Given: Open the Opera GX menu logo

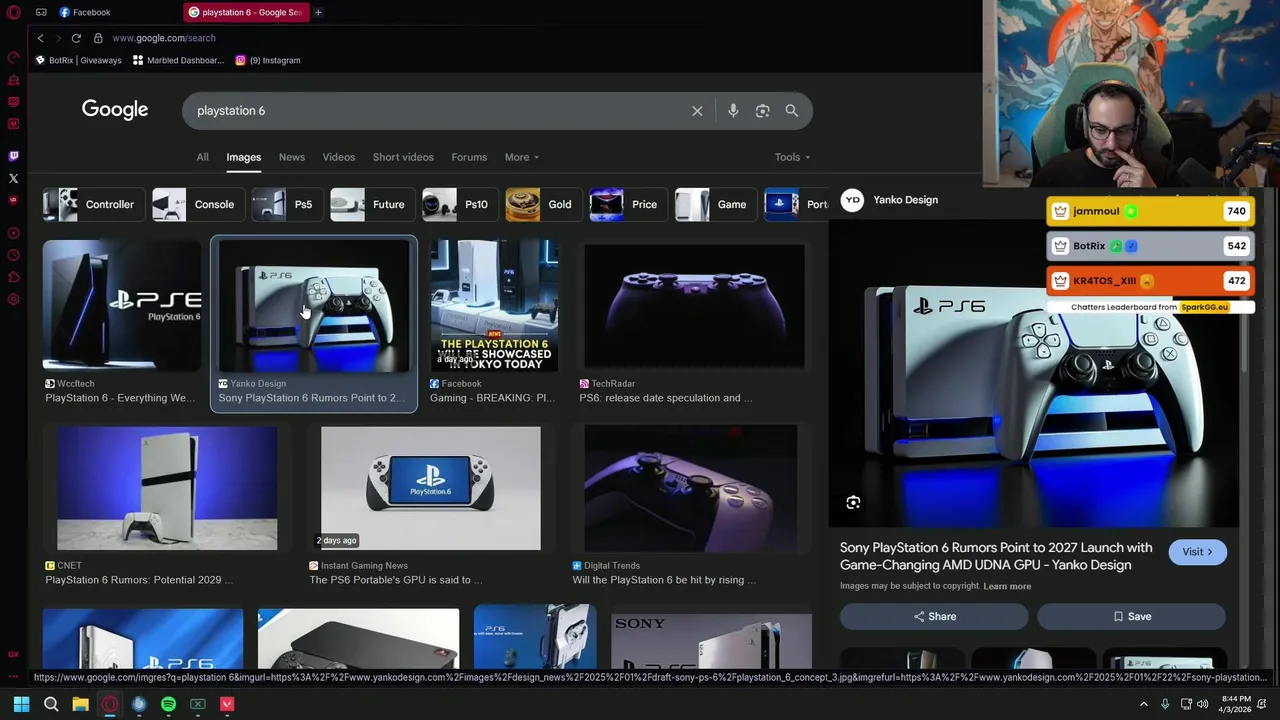Looking at the screenshot, I should click(x=13, y=12).
